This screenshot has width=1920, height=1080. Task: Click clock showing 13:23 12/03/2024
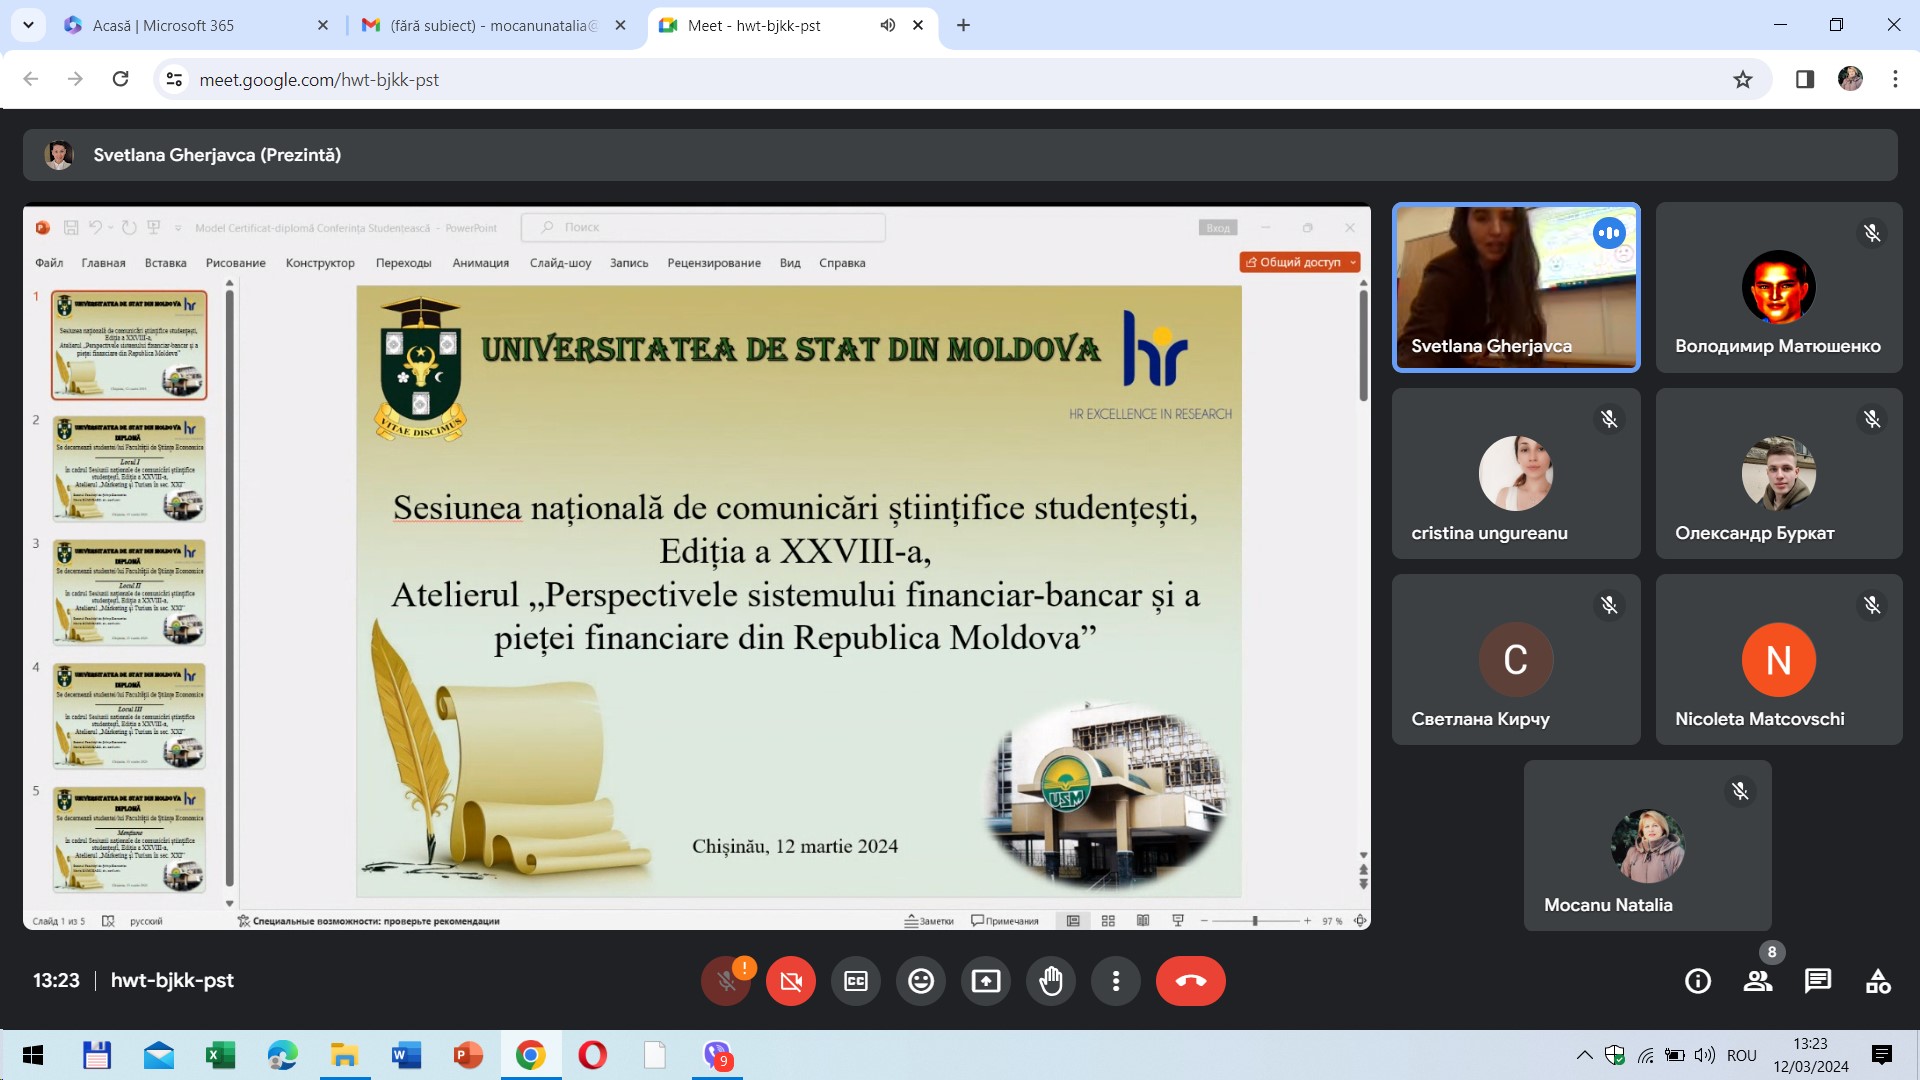(x=1811, y=1055)
